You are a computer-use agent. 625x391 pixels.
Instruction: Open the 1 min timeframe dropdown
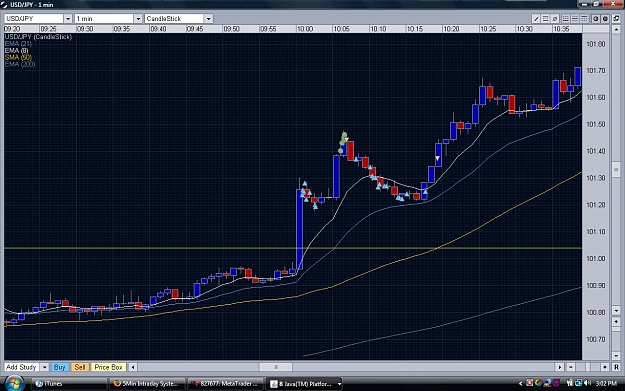pos(138,19)
